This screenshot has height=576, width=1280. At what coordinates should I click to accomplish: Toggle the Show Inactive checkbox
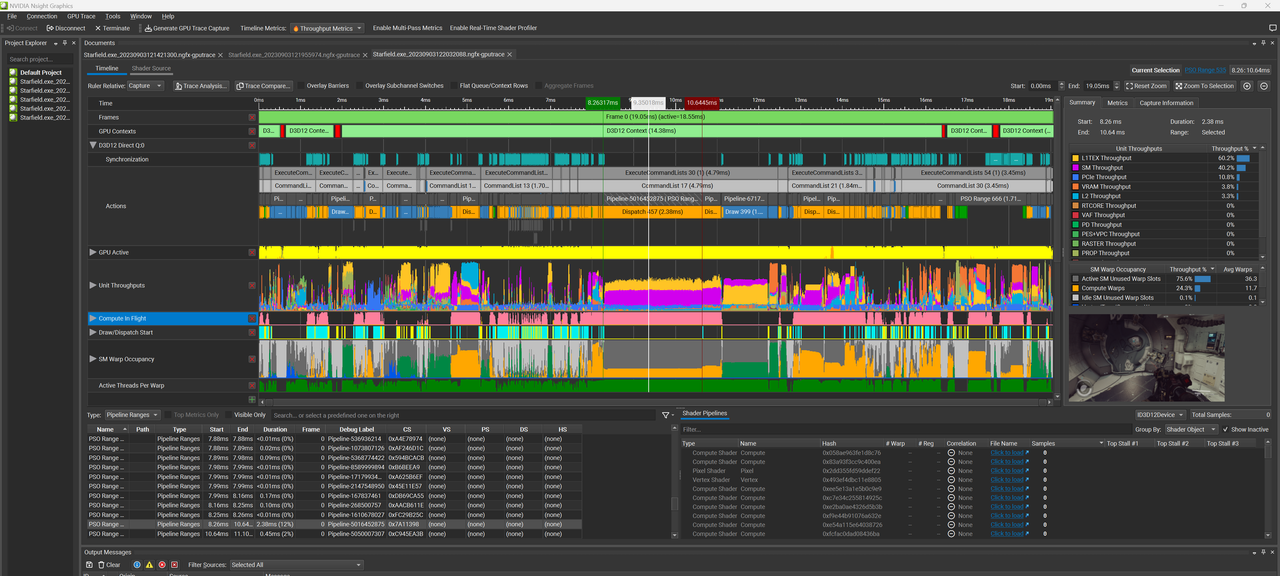(1227, 429)
